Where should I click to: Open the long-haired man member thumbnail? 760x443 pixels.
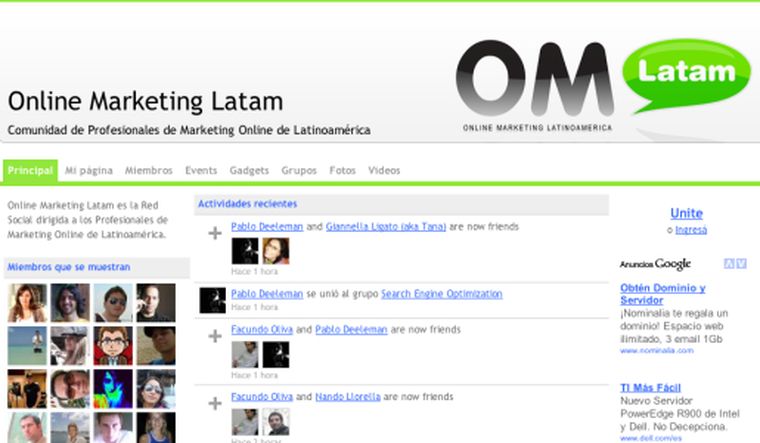[70, 303]
